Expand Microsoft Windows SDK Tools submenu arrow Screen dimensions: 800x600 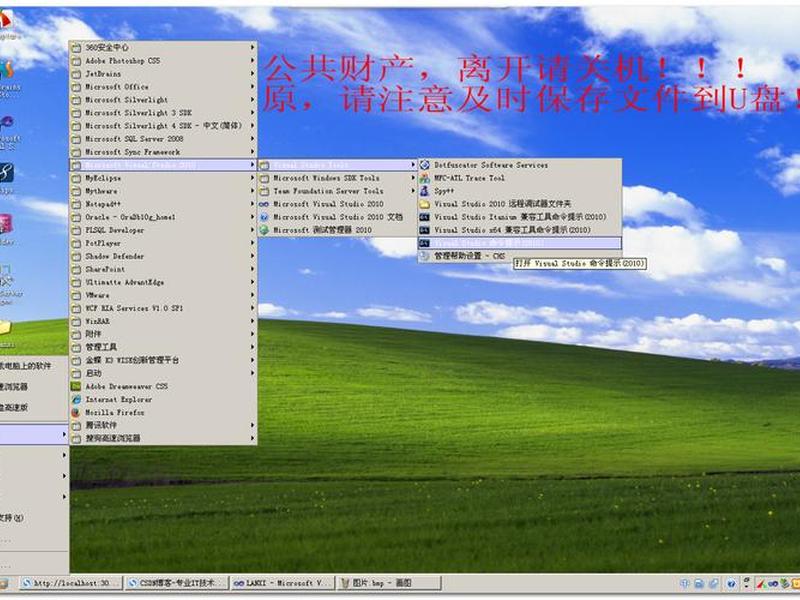click(x=413, y=178)
